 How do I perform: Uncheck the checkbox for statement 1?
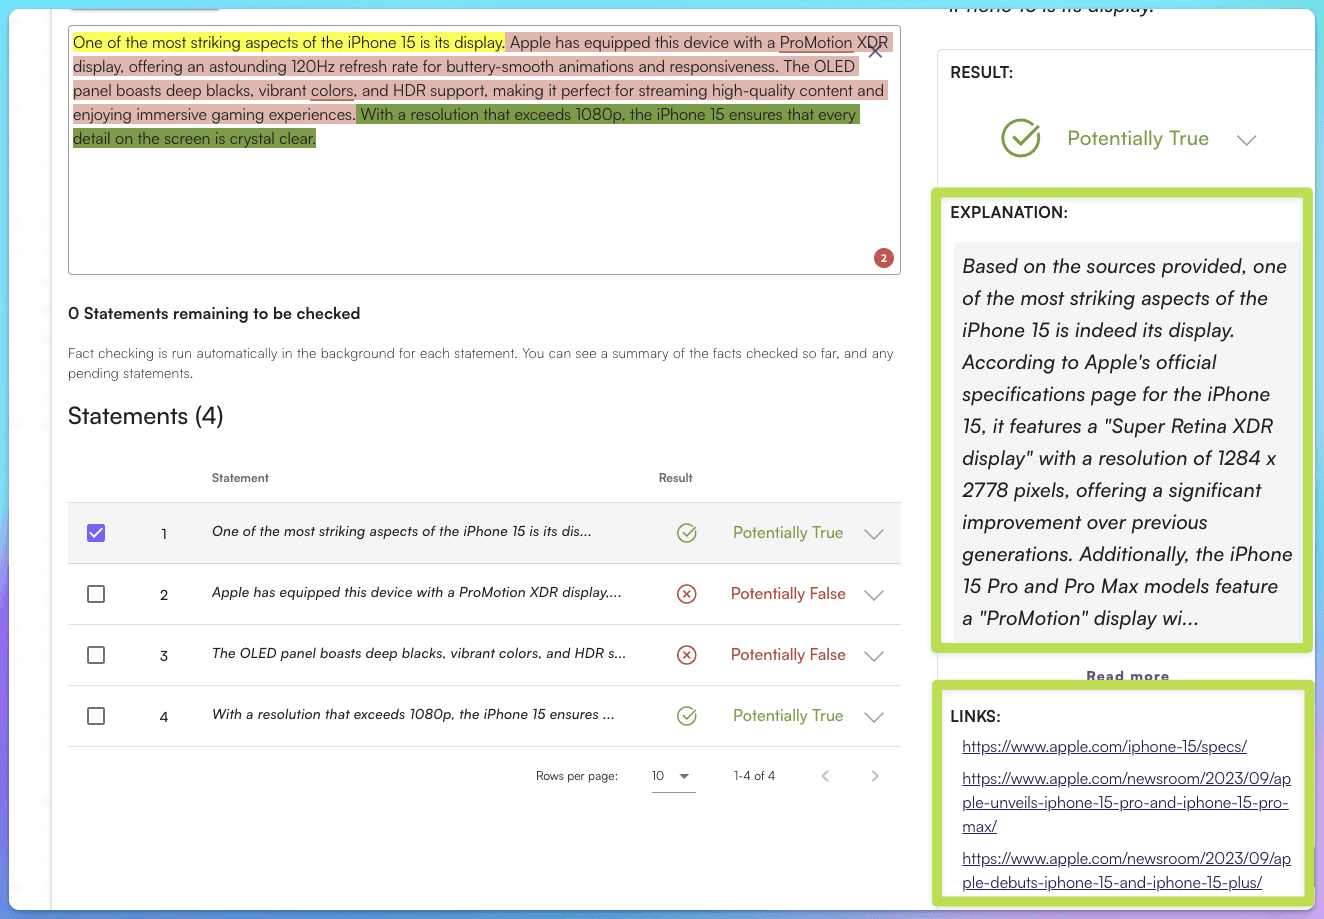coord(96,533)
